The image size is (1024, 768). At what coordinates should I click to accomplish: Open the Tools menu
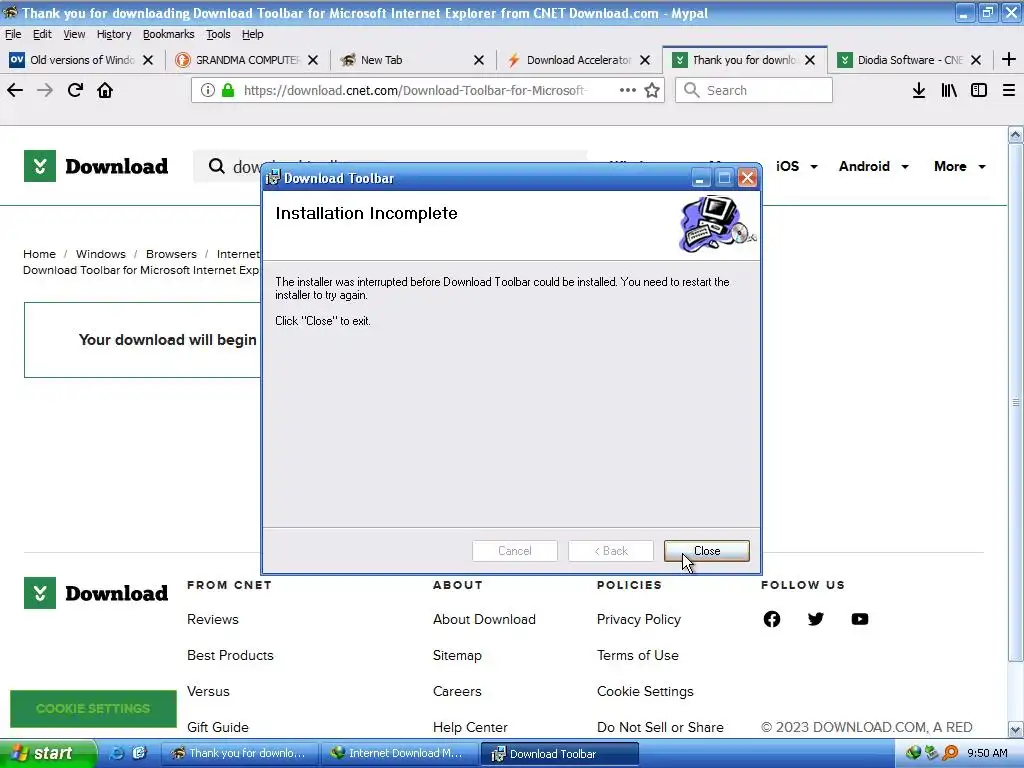218,34
